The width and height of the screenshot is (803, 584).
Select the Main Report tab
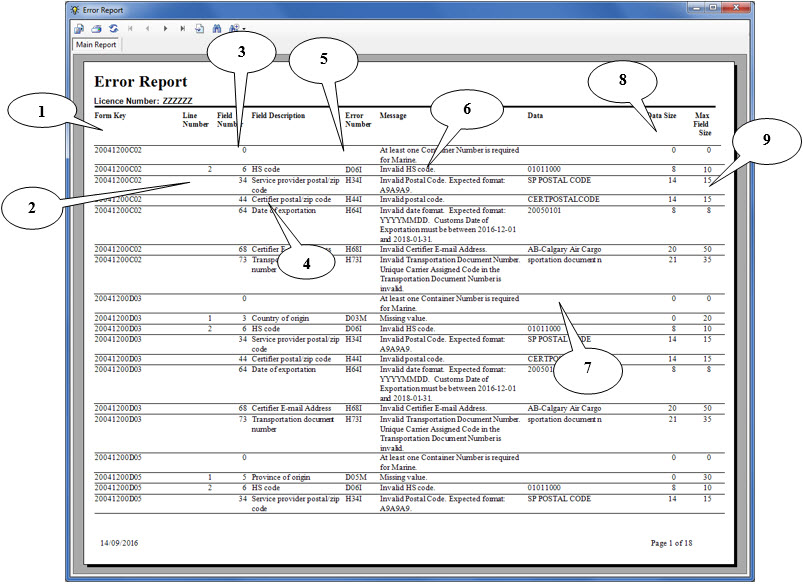click(x=96, y=45)
